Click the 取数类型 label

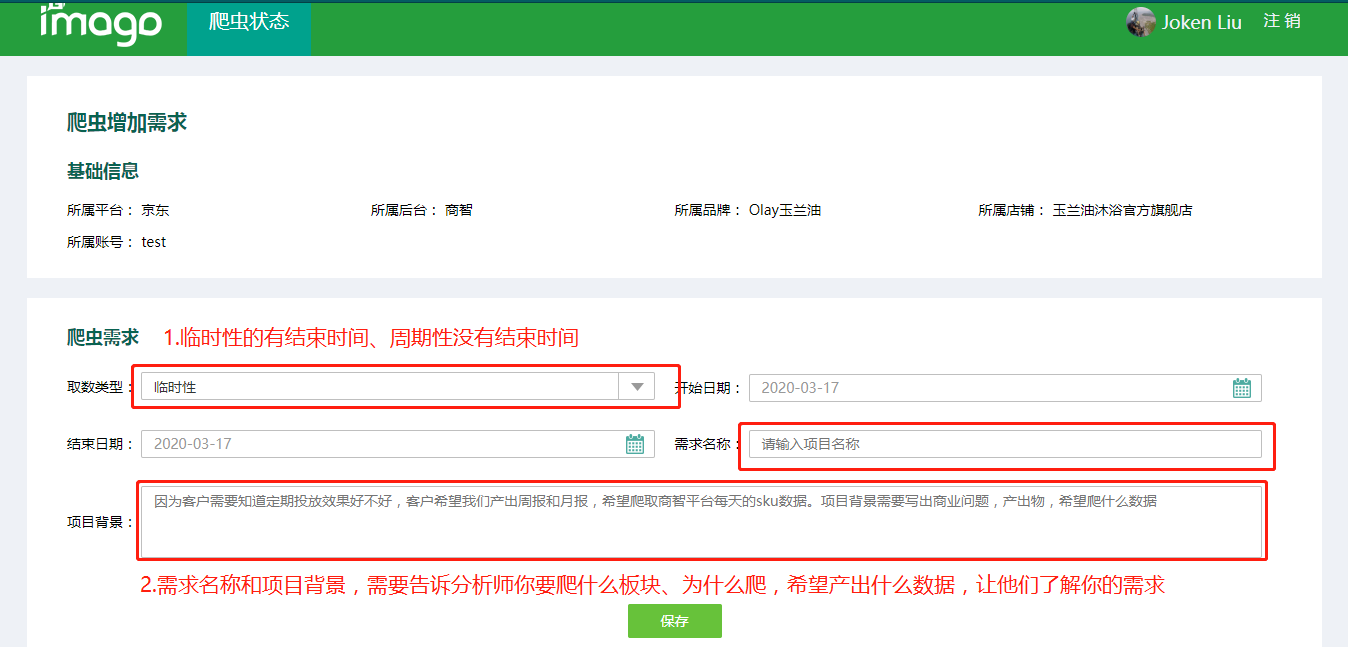point(100,387)
